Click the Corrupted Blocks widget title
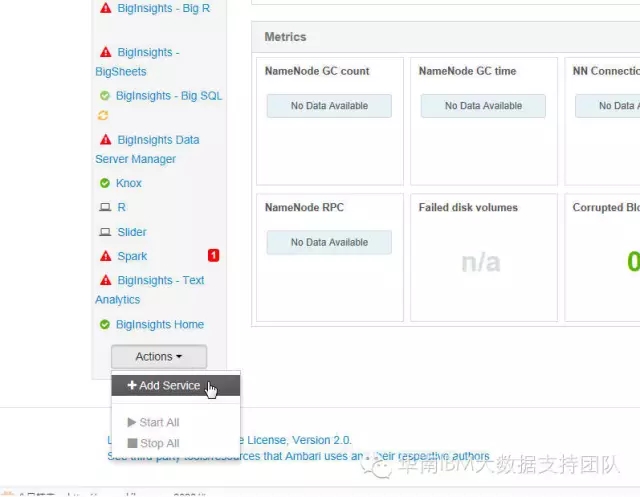This screenshot has width=640, height=497. coord(606,207)
